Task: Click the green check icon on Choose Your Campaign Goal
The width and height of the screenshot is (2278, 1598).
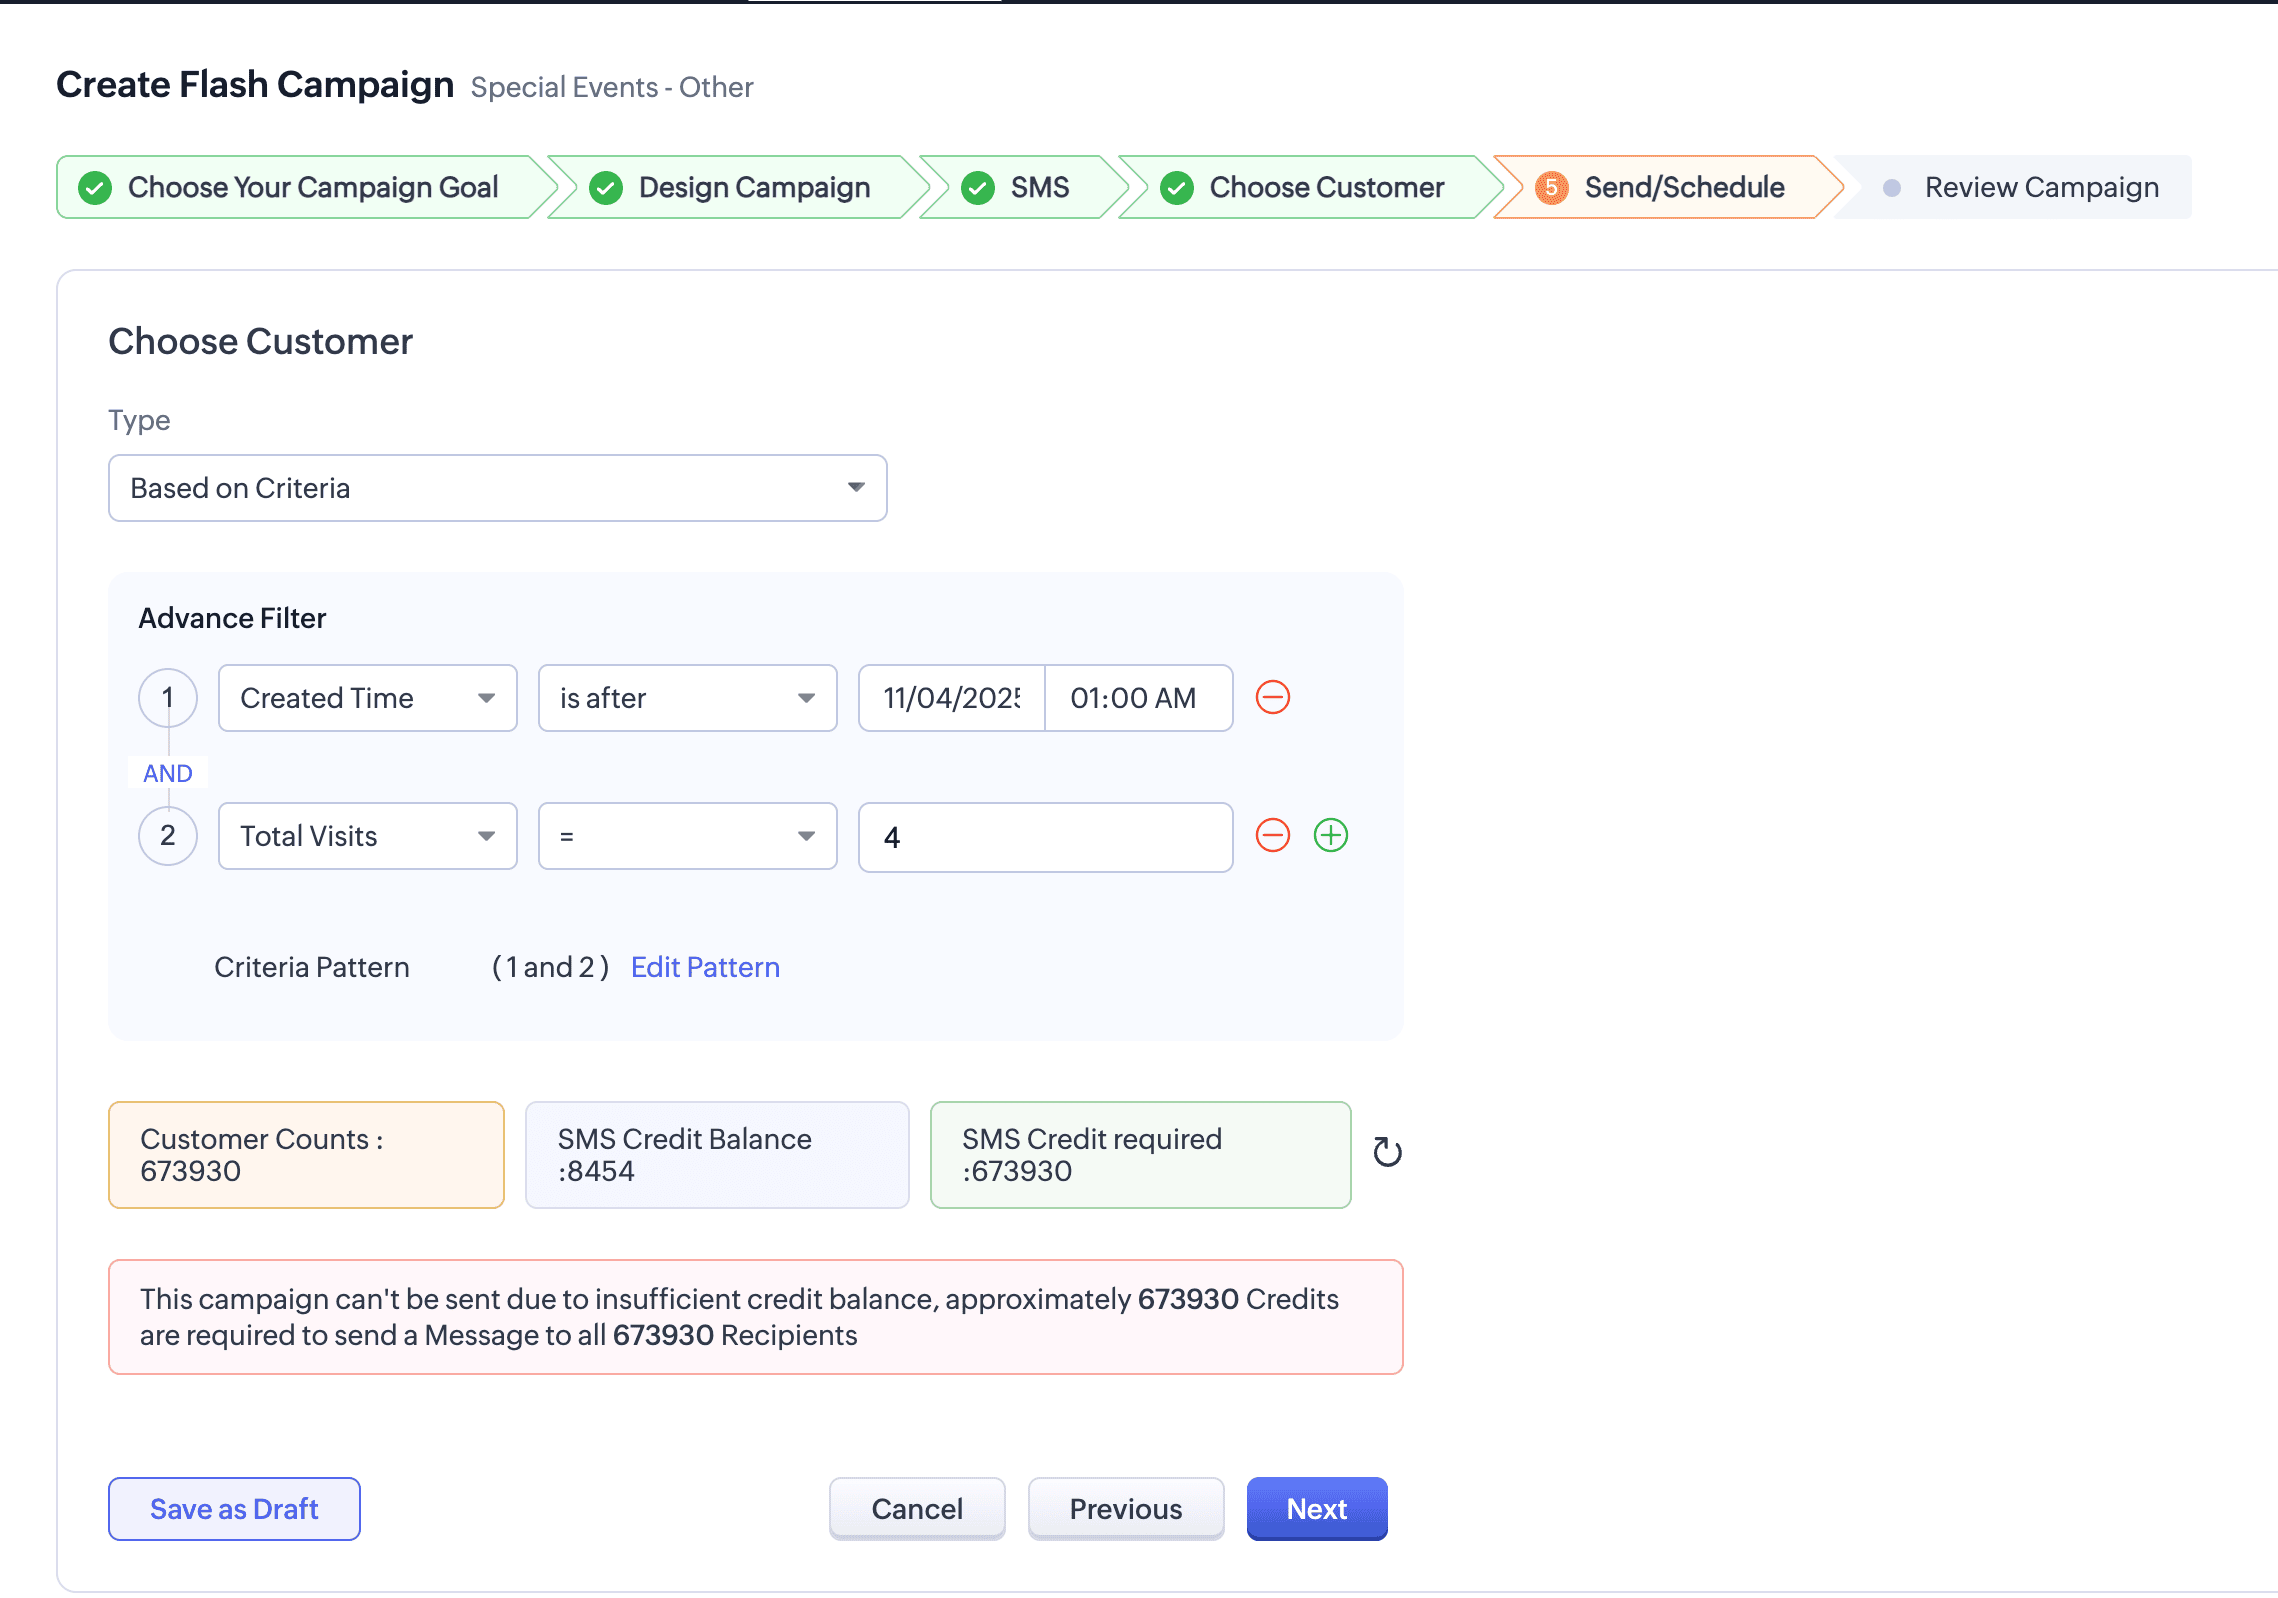Action: 95,188
